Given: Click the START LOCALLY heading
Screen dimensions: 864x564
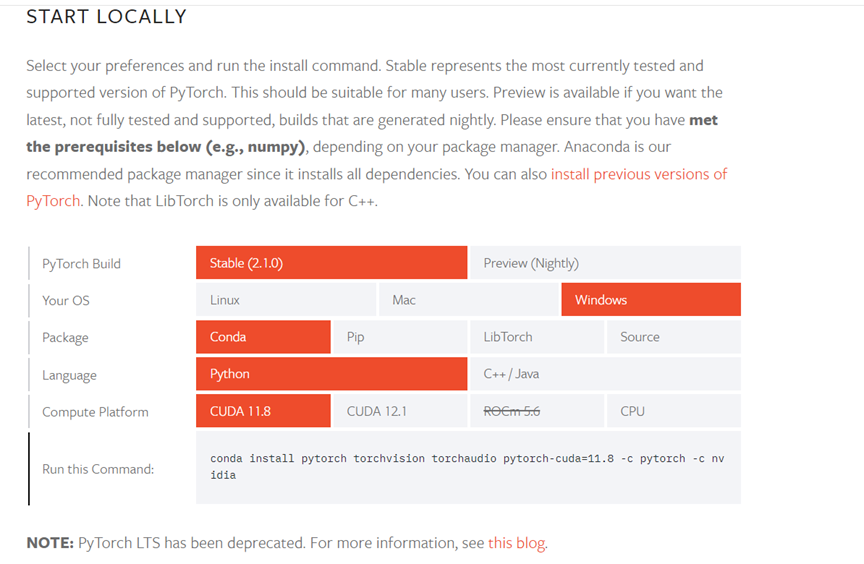Looking at the screenshot, I should pos(106,17).
